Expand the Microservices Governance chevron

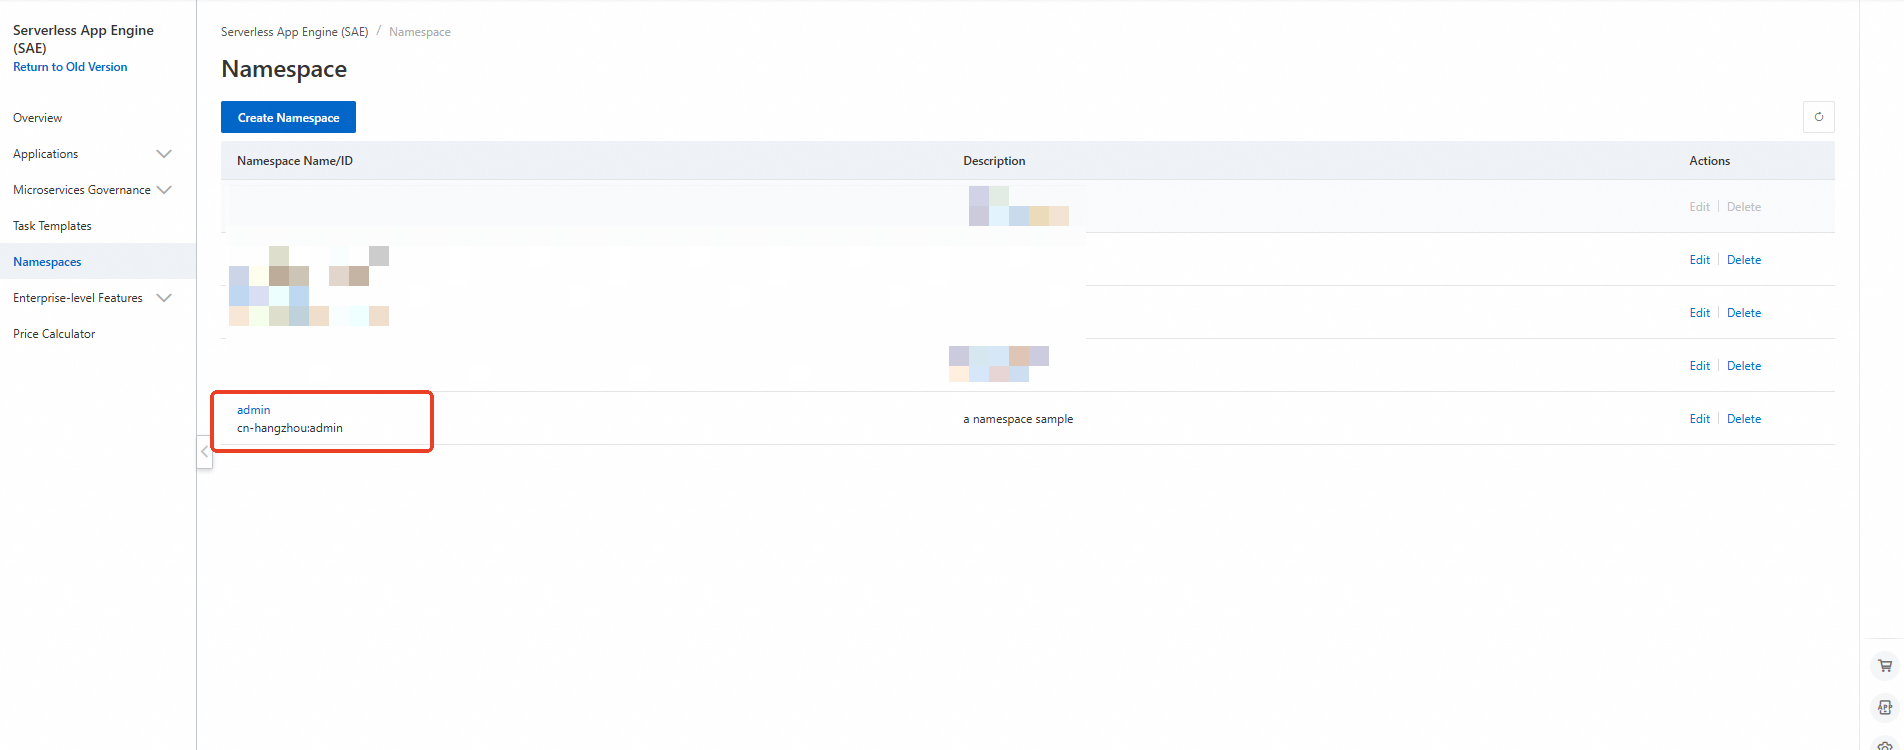tap(164, 190)
